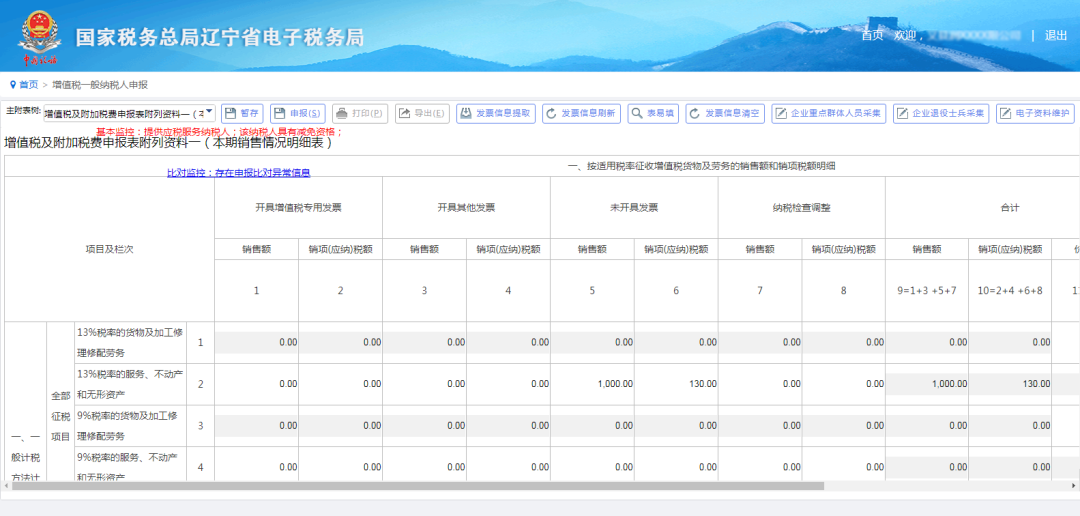The width and height of the screenshot is (1080, 516).
Task: Click row 1 开具其他发票 销项税额 cell
Action: [x=508, y=342]
